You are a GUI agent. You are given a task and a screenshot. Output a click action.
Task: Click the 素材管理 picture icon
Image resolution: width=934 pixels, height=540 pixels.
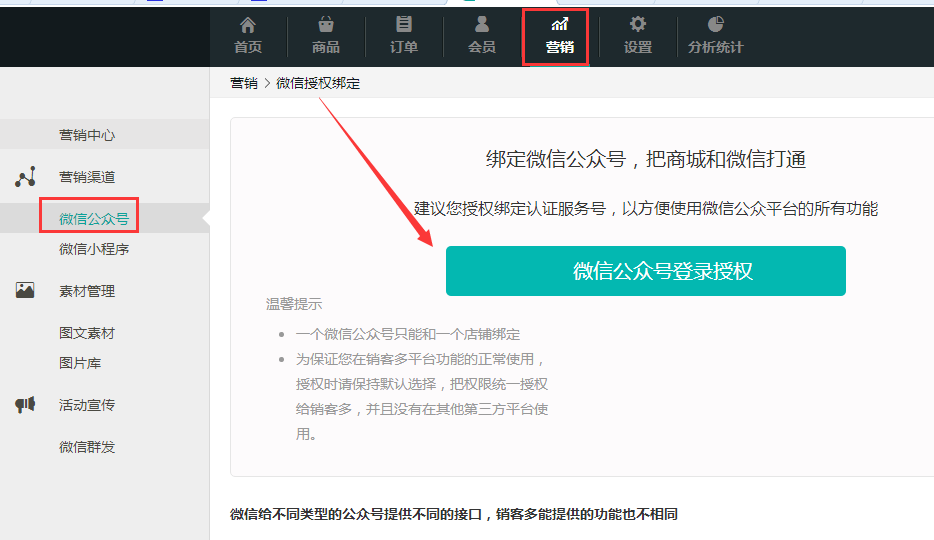[x=26, y=291]
